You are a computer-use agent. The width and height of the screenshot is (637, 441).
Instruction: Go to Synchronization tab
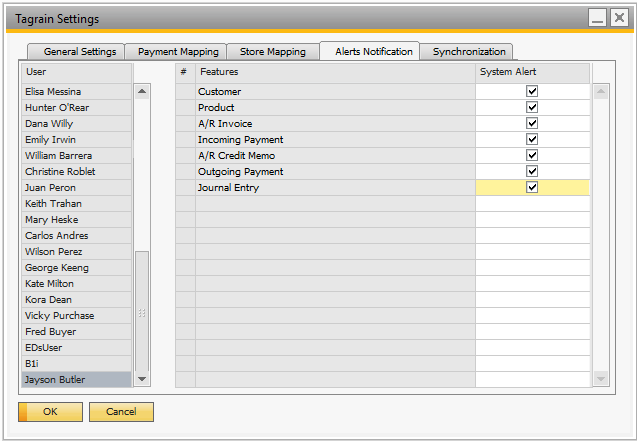click(x=469, y=52)
